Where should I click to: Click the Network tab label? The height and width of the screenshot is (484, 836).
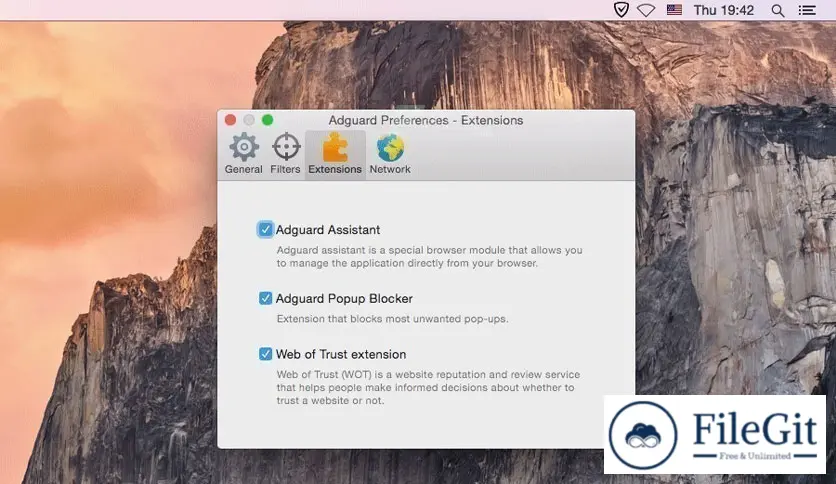[x=390, y=169]
